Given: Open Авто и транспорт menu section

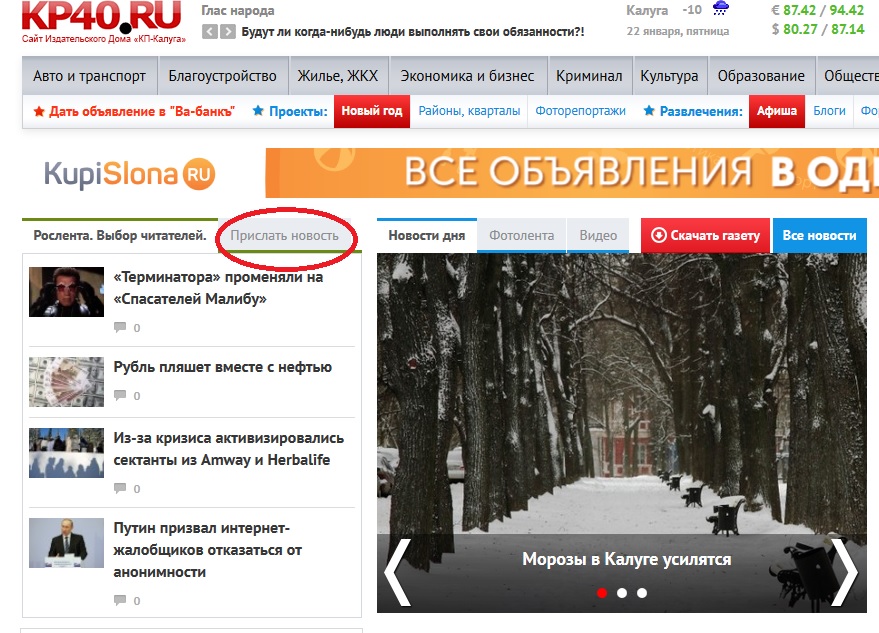Looking at the screenshot, I should pos(89,76).
